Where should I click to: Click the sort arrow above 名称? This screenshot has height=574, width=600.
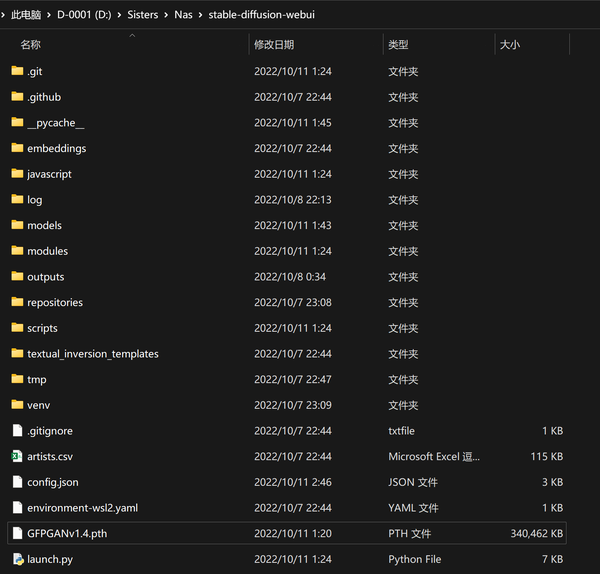(x=132, y=35)
